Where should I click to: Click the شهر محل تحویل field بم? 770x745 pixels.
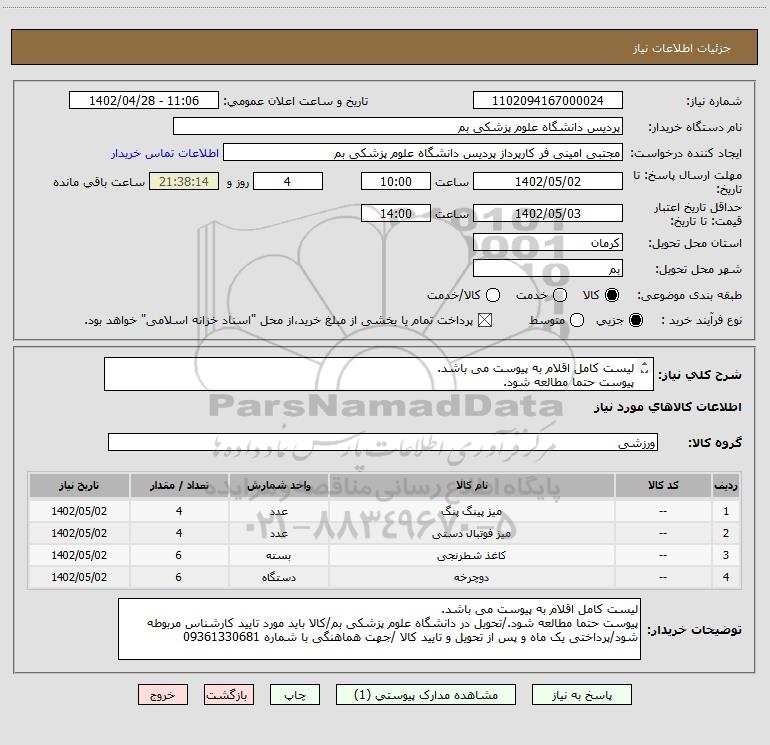click(x=548, y=268)
